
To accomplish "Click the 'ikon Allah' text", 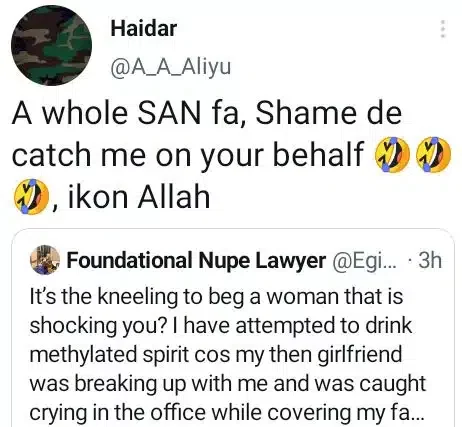I will [139, 197].
